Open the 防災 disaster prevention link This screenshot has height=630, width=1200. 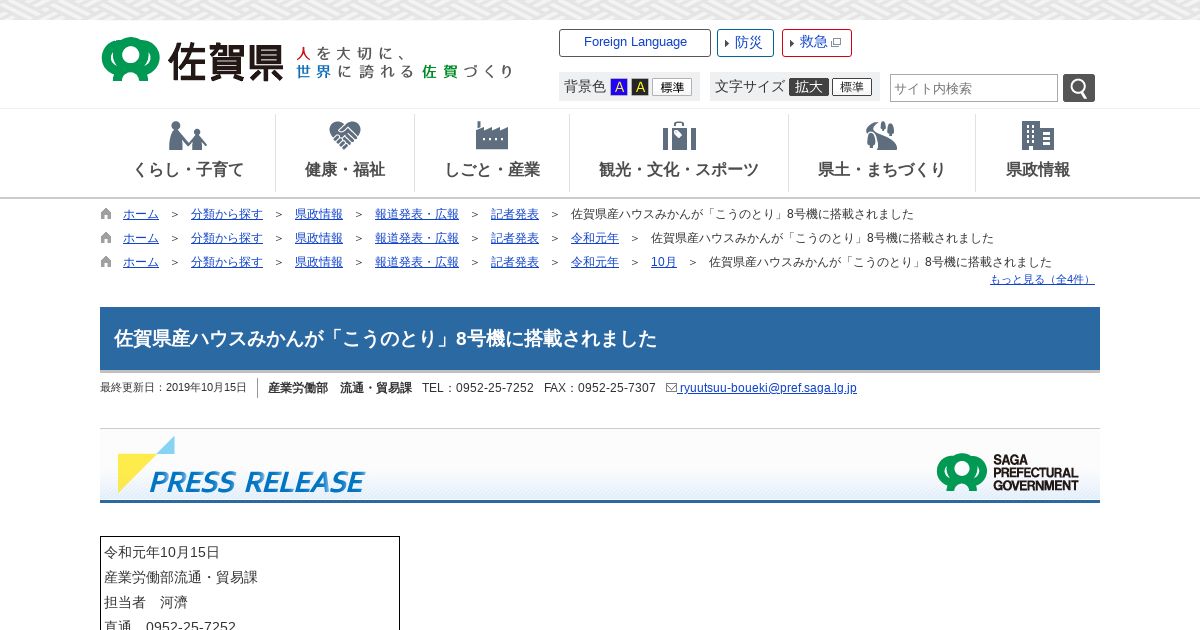745,43
